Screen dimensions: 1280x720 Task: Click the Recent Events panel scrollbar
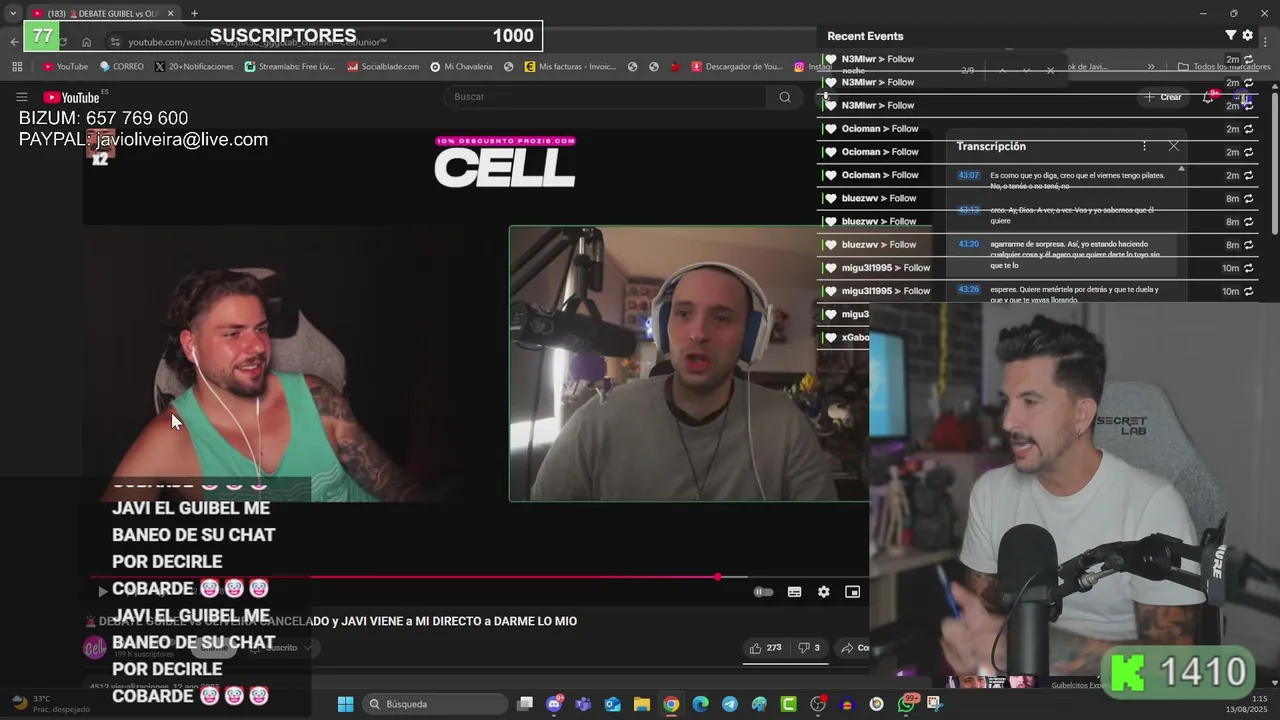click(1275, 165)
